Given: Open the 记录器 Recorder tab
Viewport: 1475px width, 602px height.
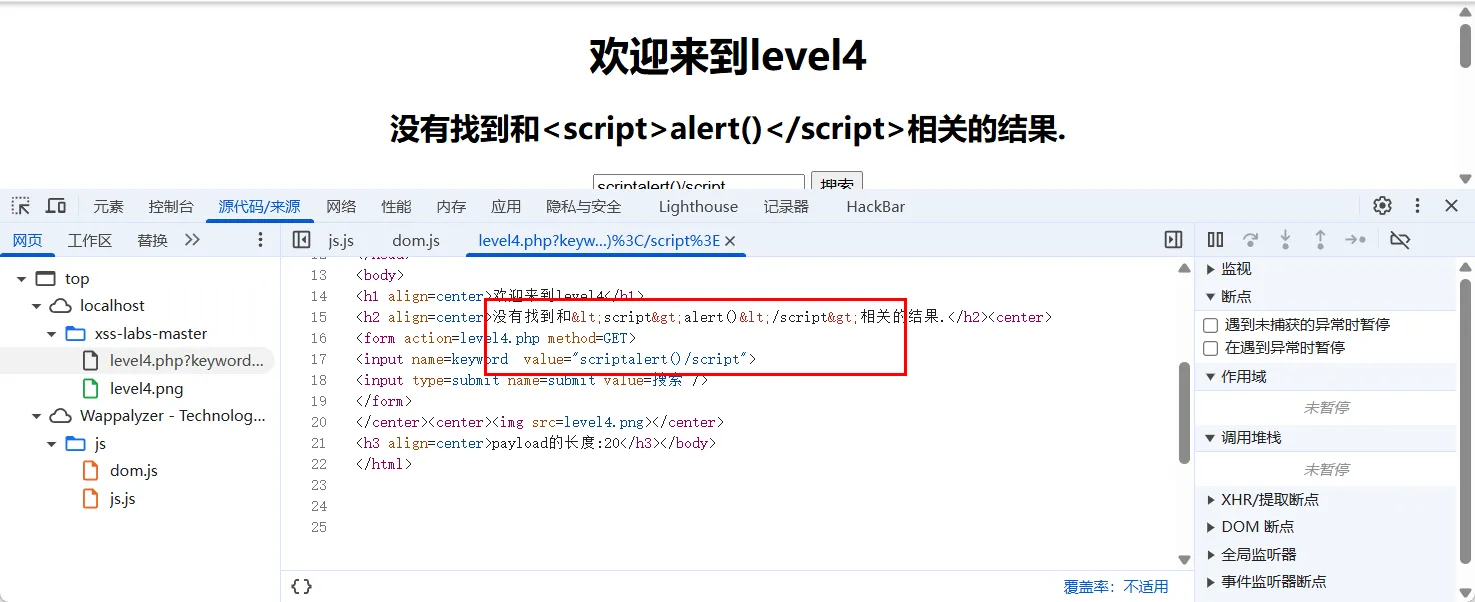Looking at the screenshot, I should pyautogui.click(x=786, y=207).
